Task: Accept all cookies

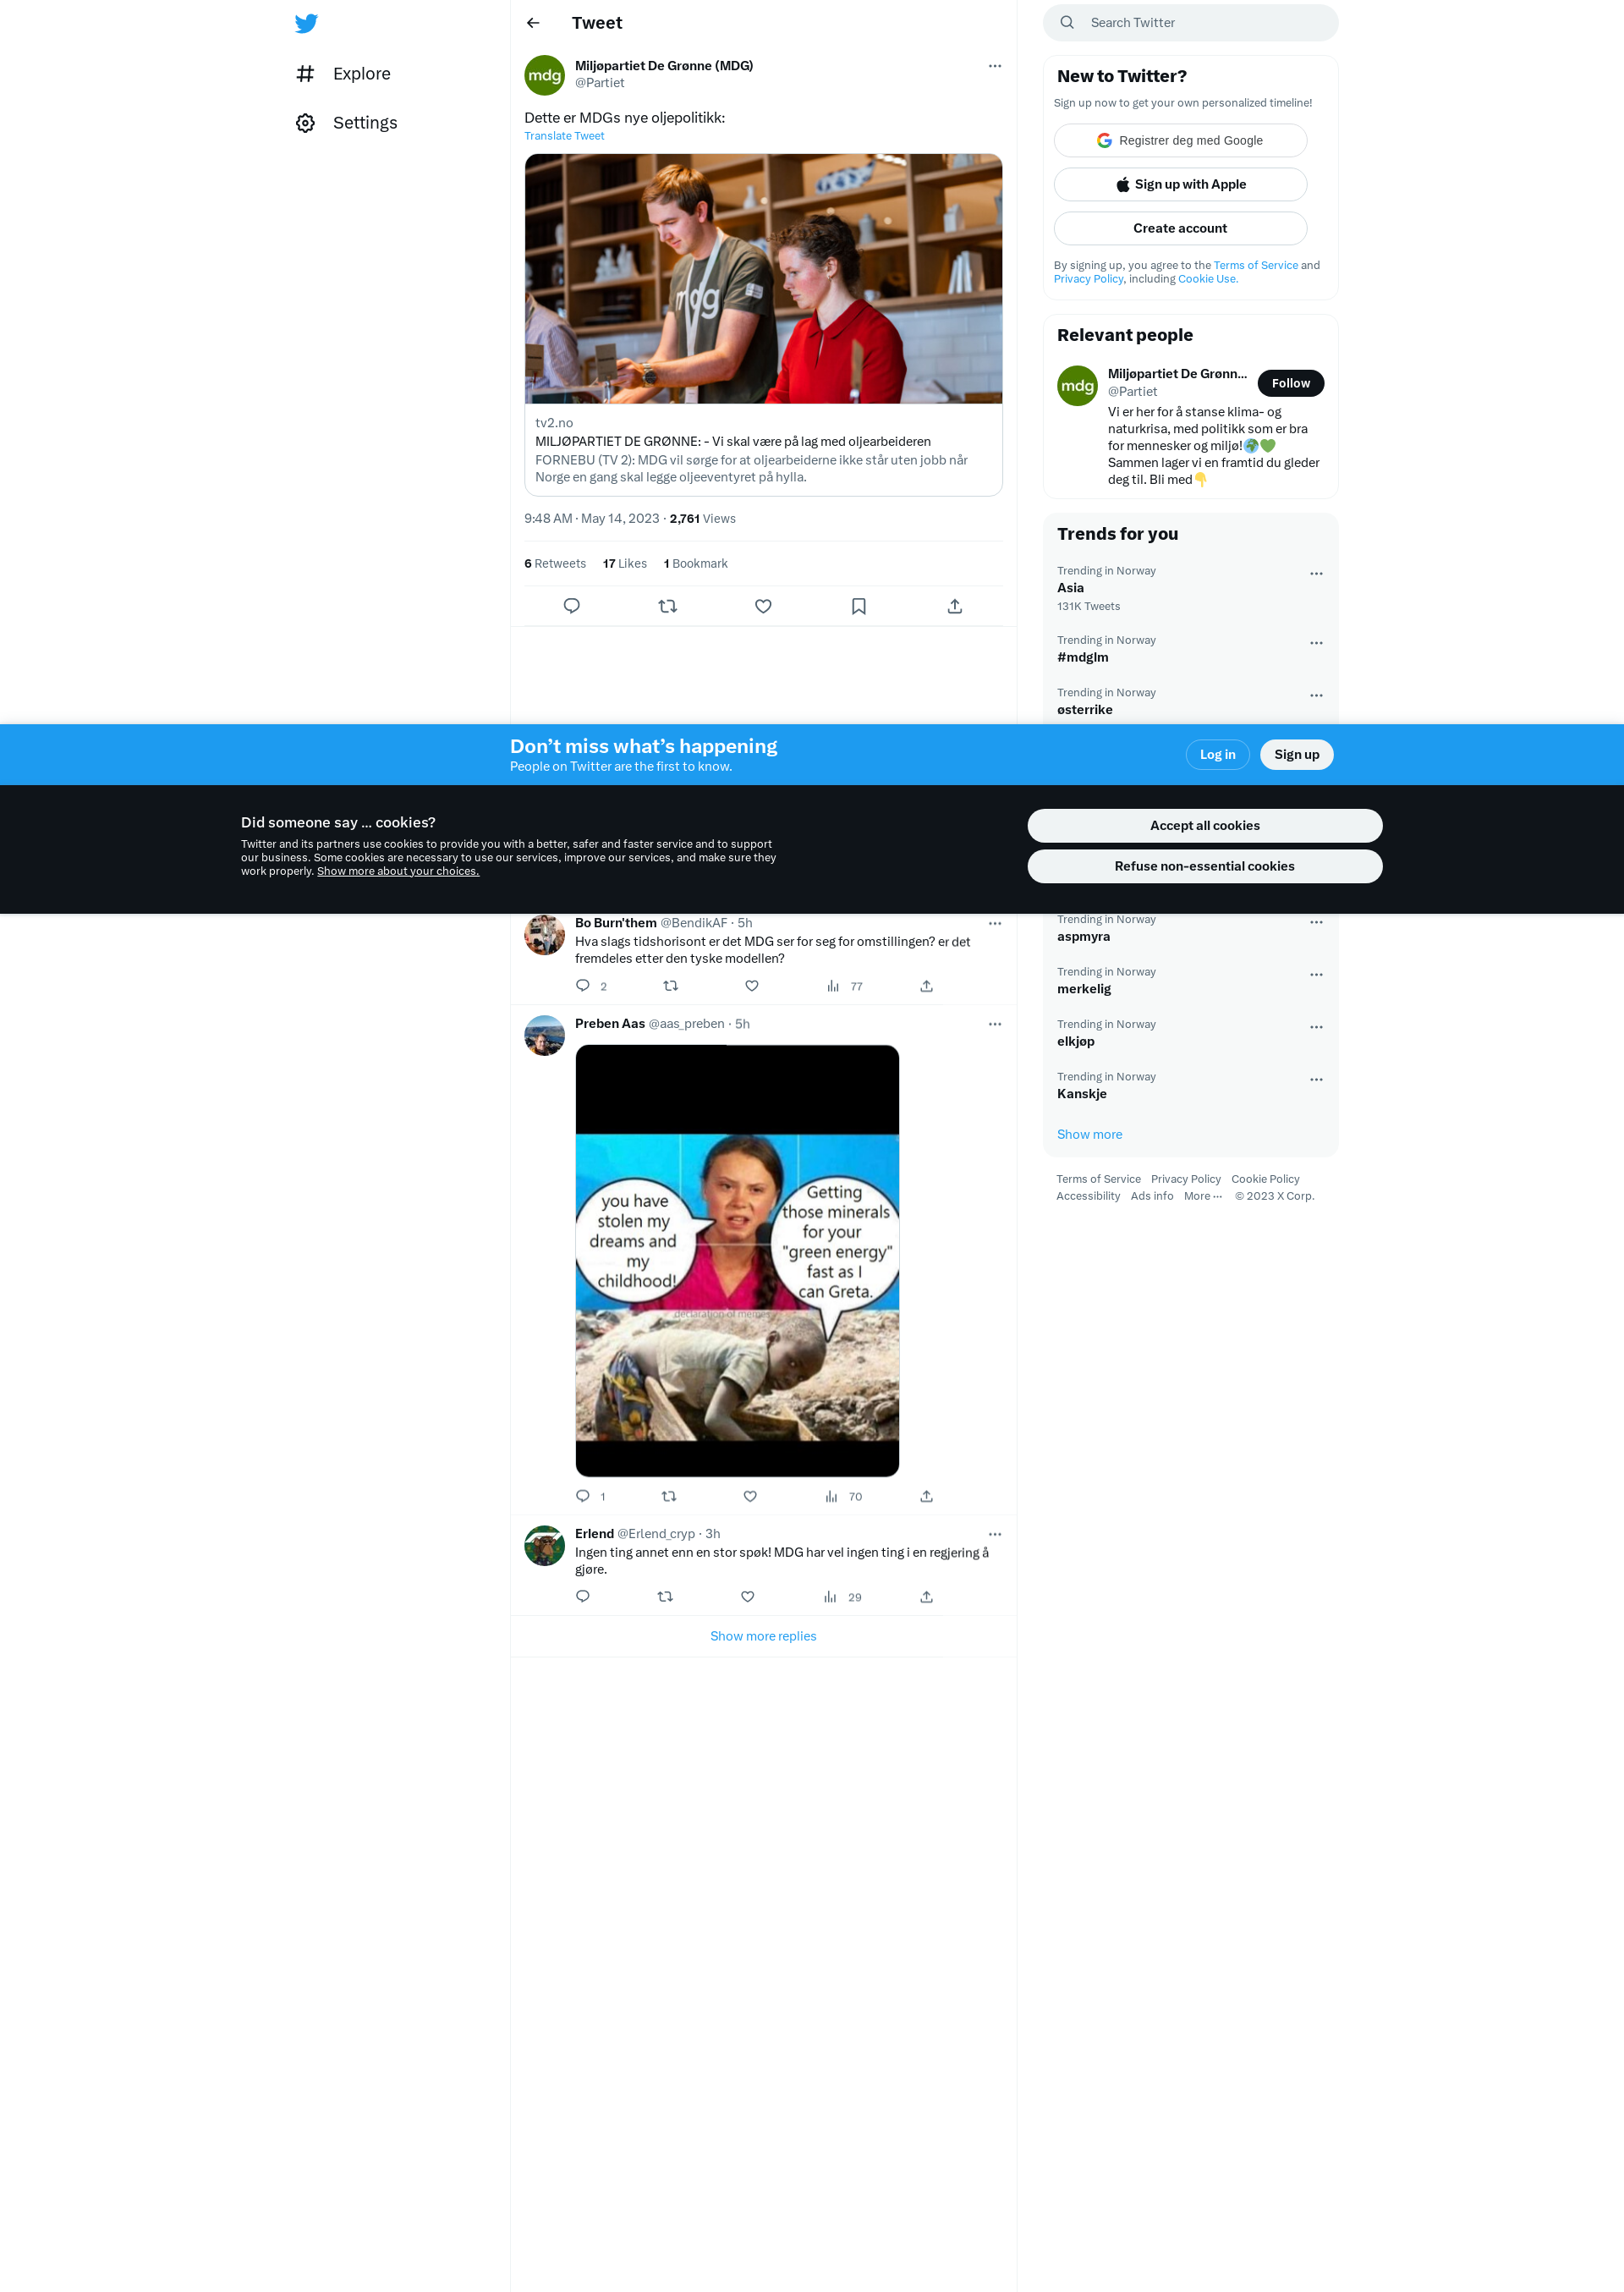Action: 1204,826
